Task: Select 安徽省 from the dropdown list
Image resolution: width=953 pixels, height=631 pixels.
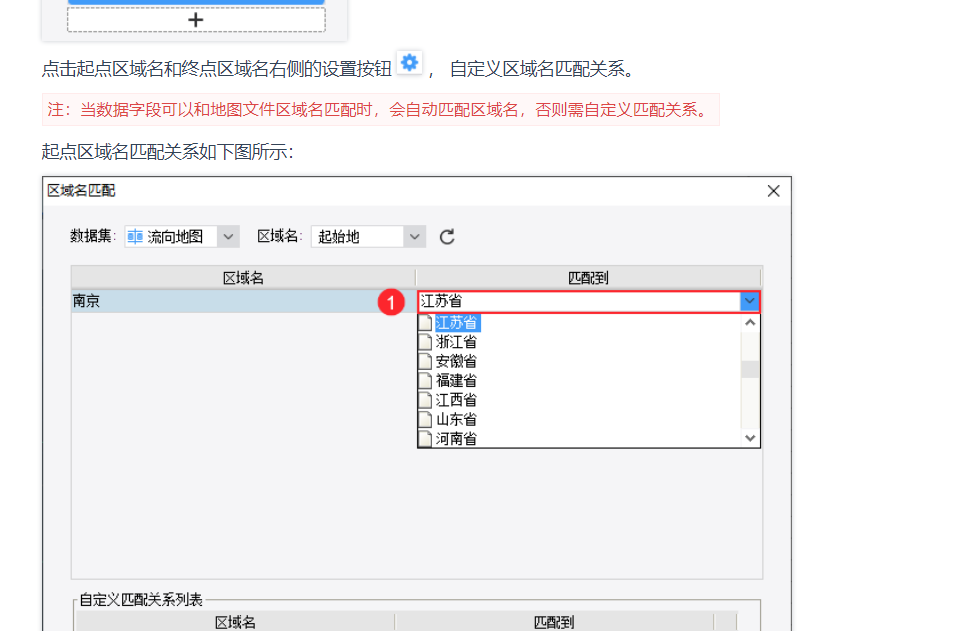Action: point(456,361)
